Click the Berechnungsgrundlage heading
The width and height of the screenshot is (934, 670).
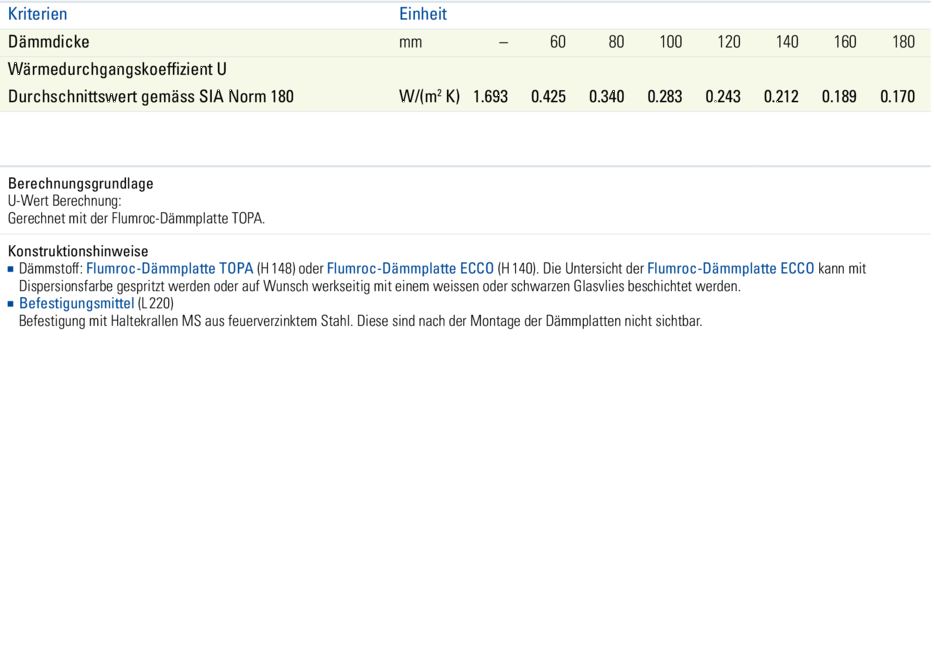pos(81,184)
